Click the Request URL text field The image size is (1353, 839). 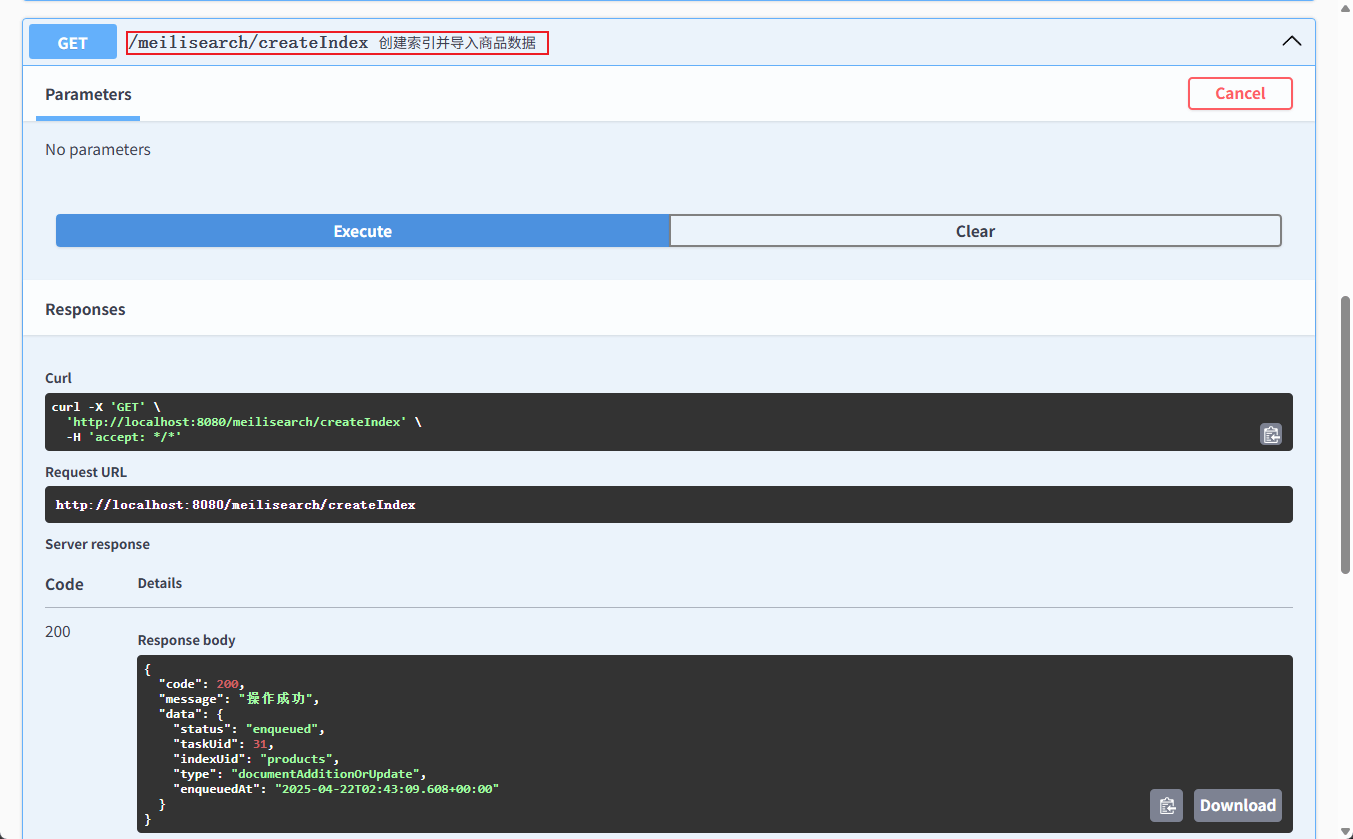(x=668, y=505)
